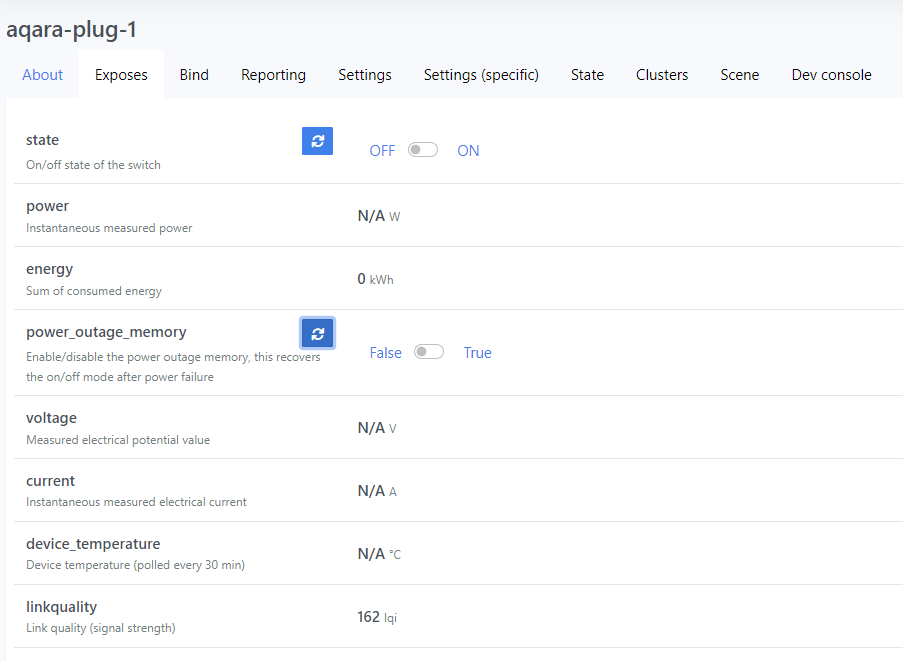Image resolution: width=903 pixels, height=661 pixels.
Task: Open the Dev console tab
Action: tap(831, 75)
